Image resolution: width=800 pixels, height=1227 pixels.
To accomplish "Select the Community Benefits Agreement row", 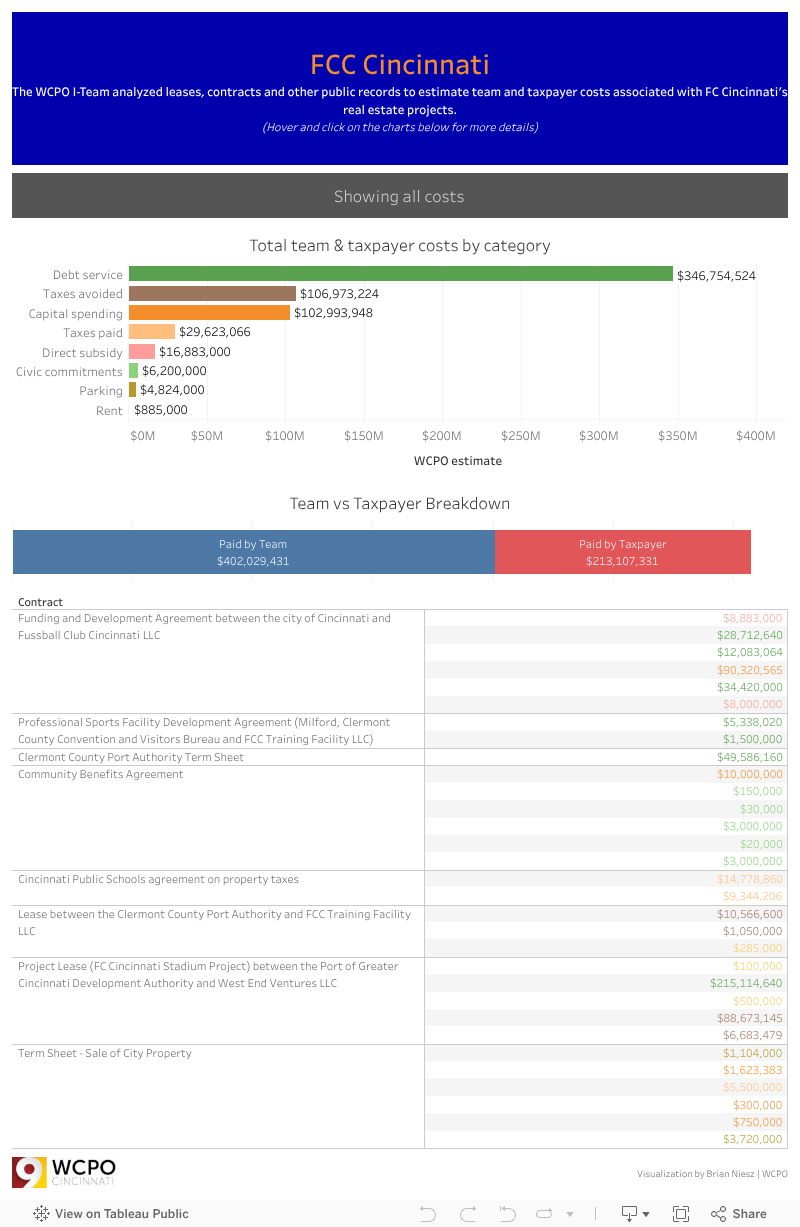I will [x=218, y=818].
